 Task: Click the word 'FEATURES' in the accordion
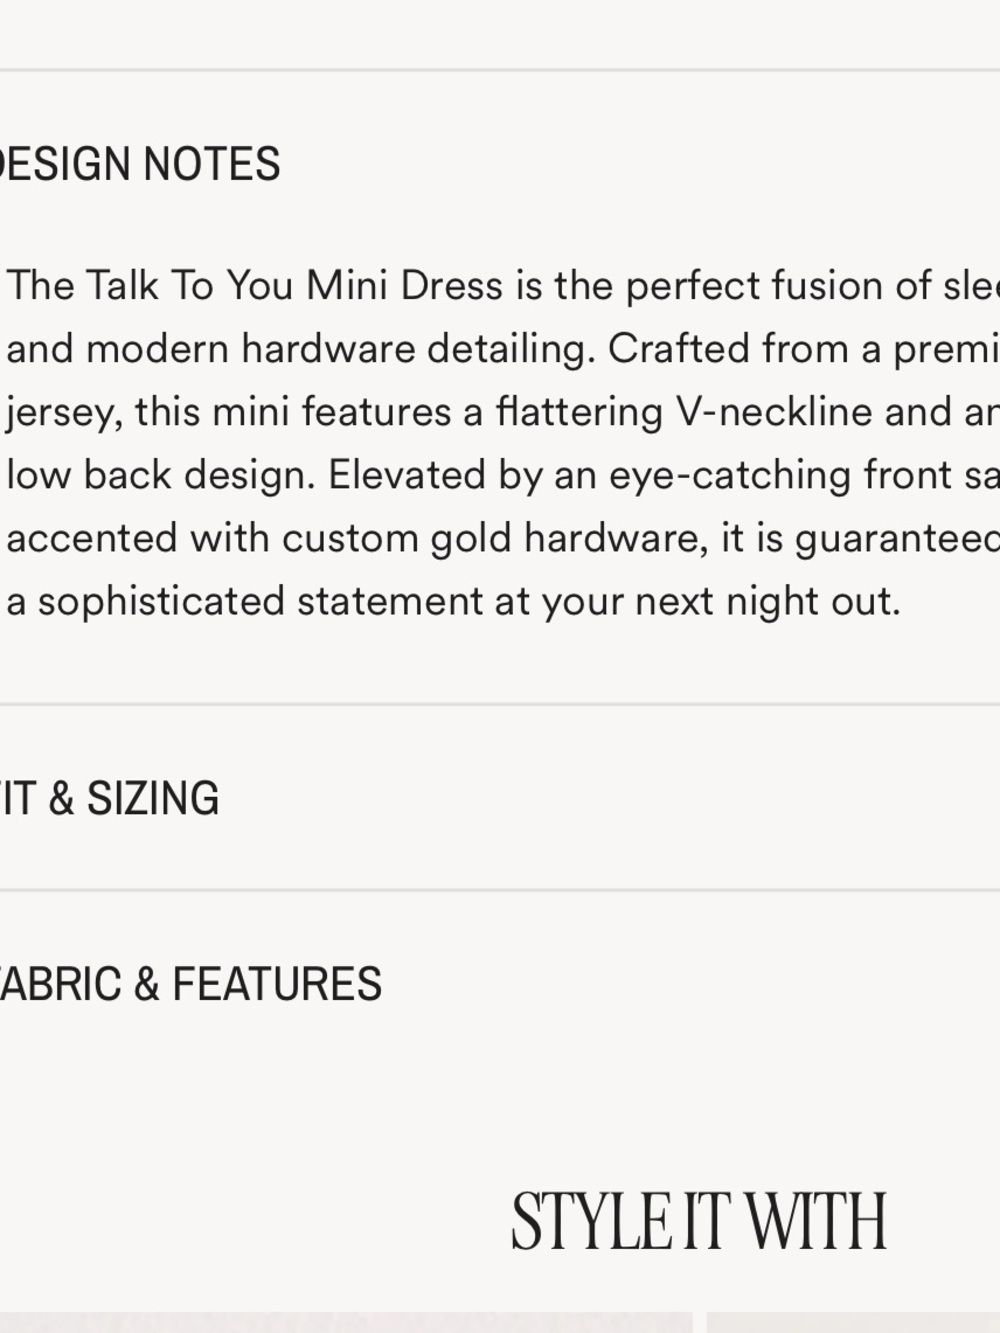[277, 984]
